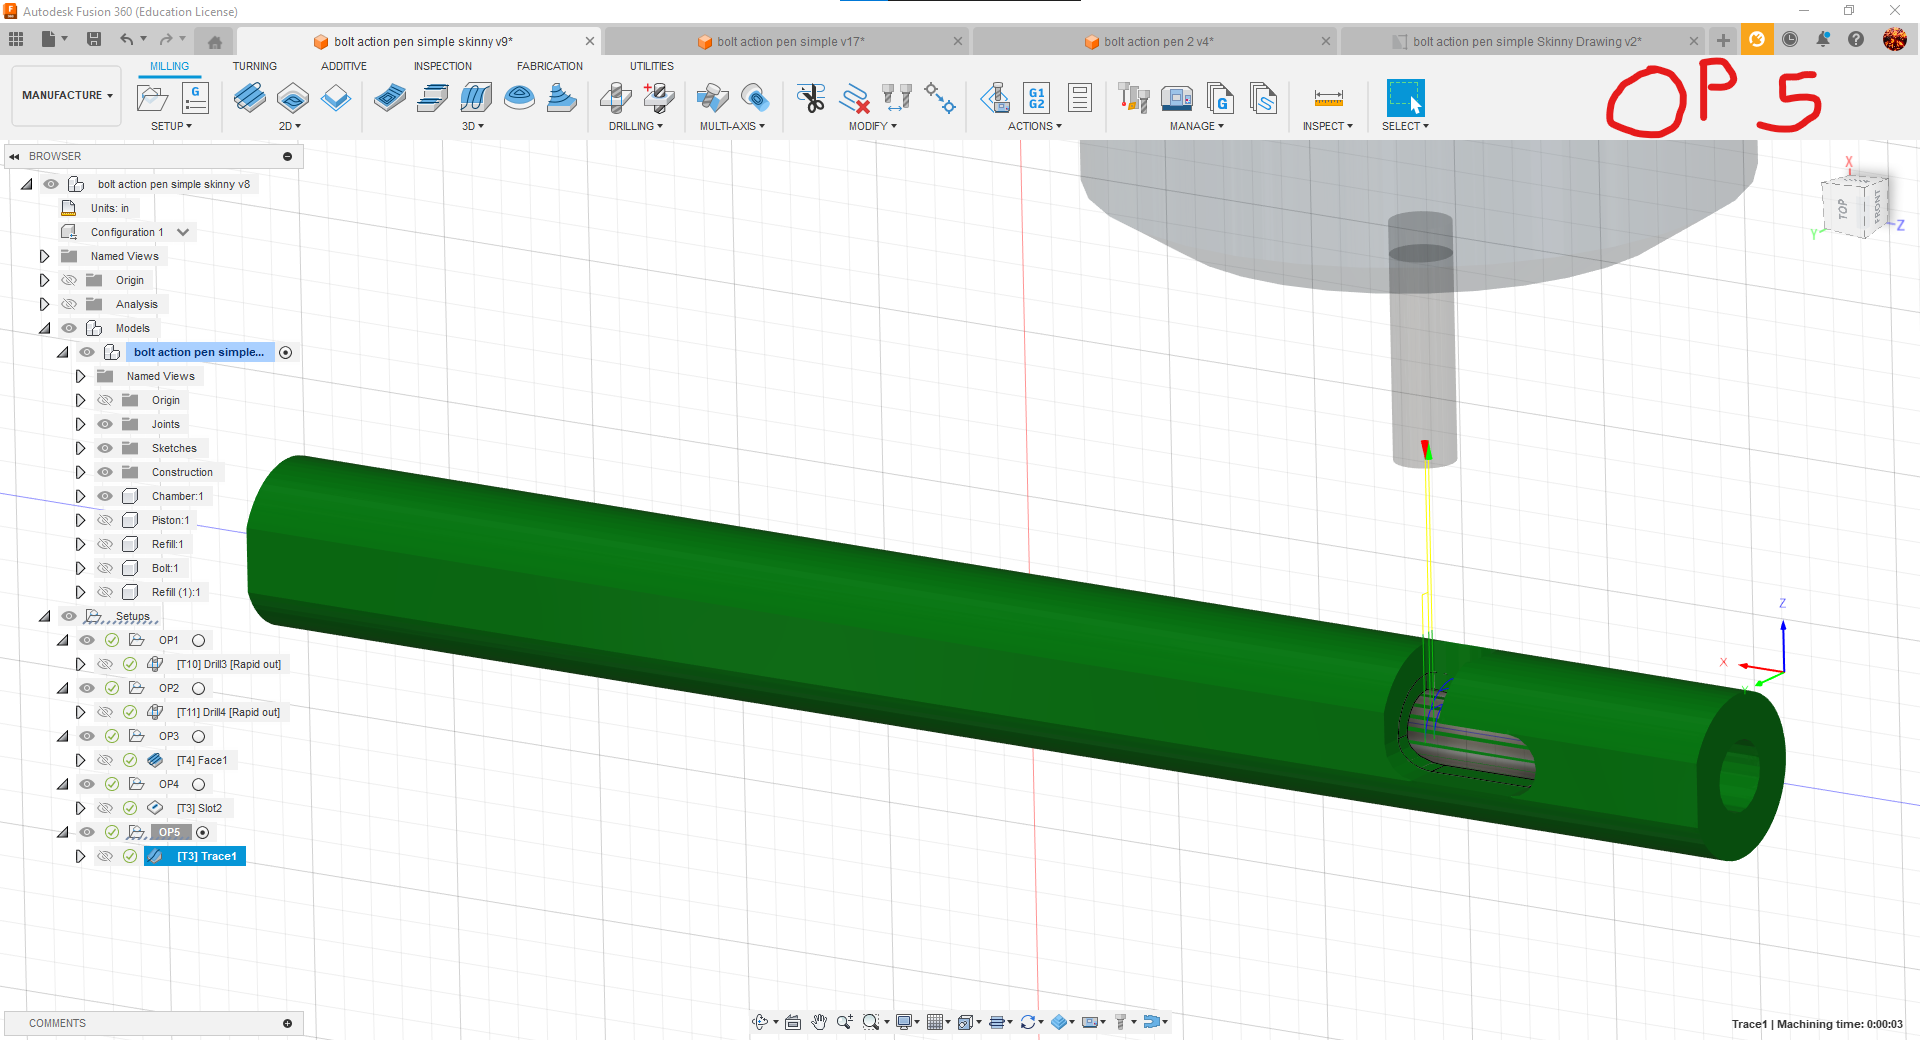
Task: Open the DRILLING dropdown menu
Action: 636,126
